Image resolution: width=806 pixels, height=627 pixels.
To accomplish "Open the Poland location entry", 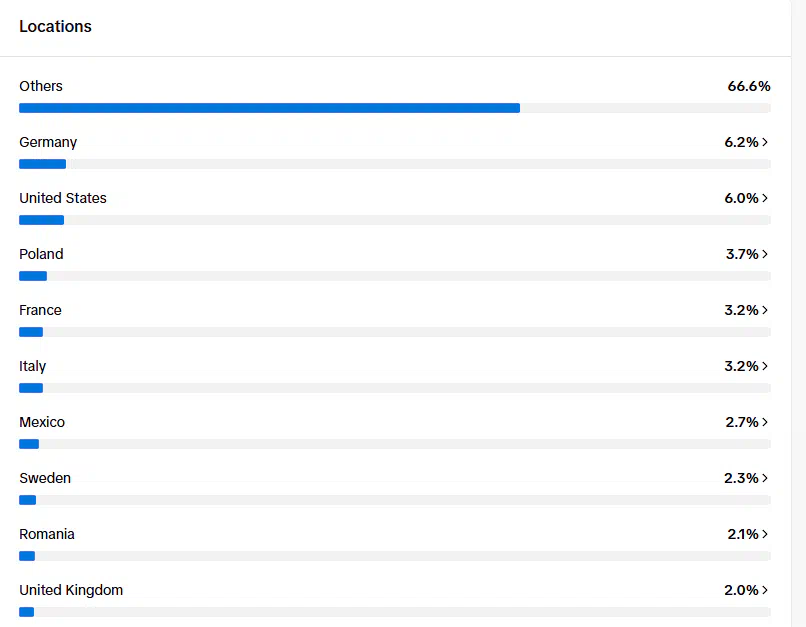I will (x=41, y=254).
